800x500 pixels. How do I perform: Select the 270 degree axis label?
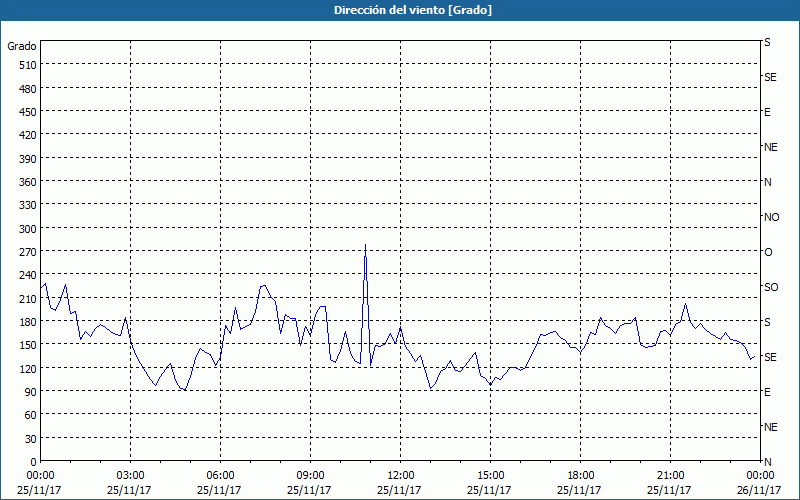28,252
